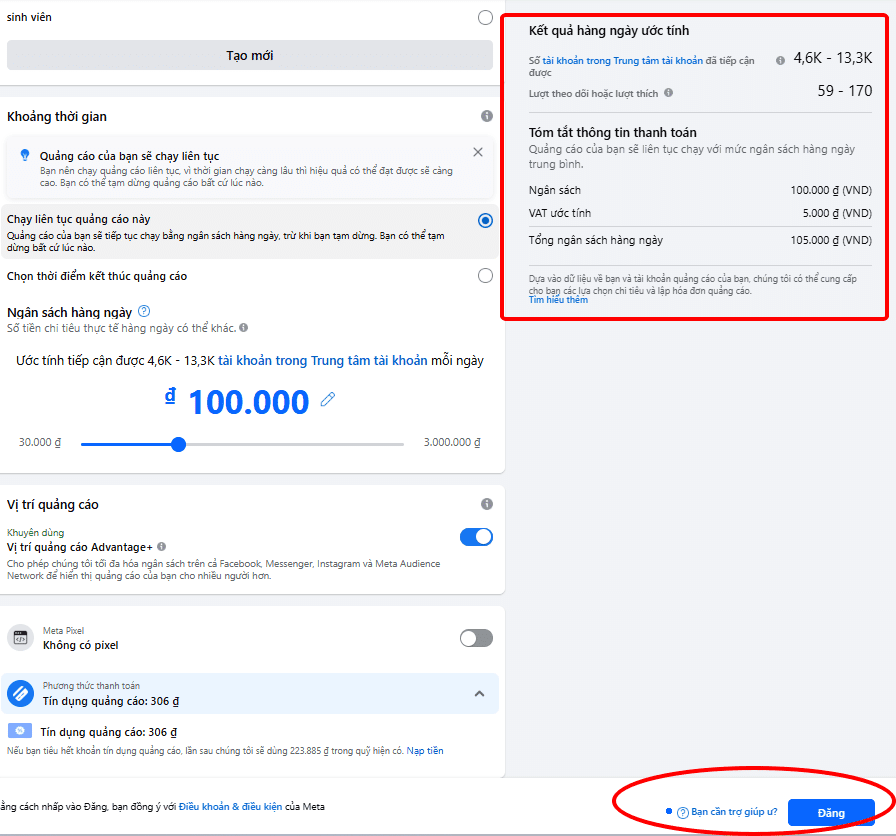
Task: Open help icon beside Ngân sách hàng ngày
Action: (x=144, y=311)
